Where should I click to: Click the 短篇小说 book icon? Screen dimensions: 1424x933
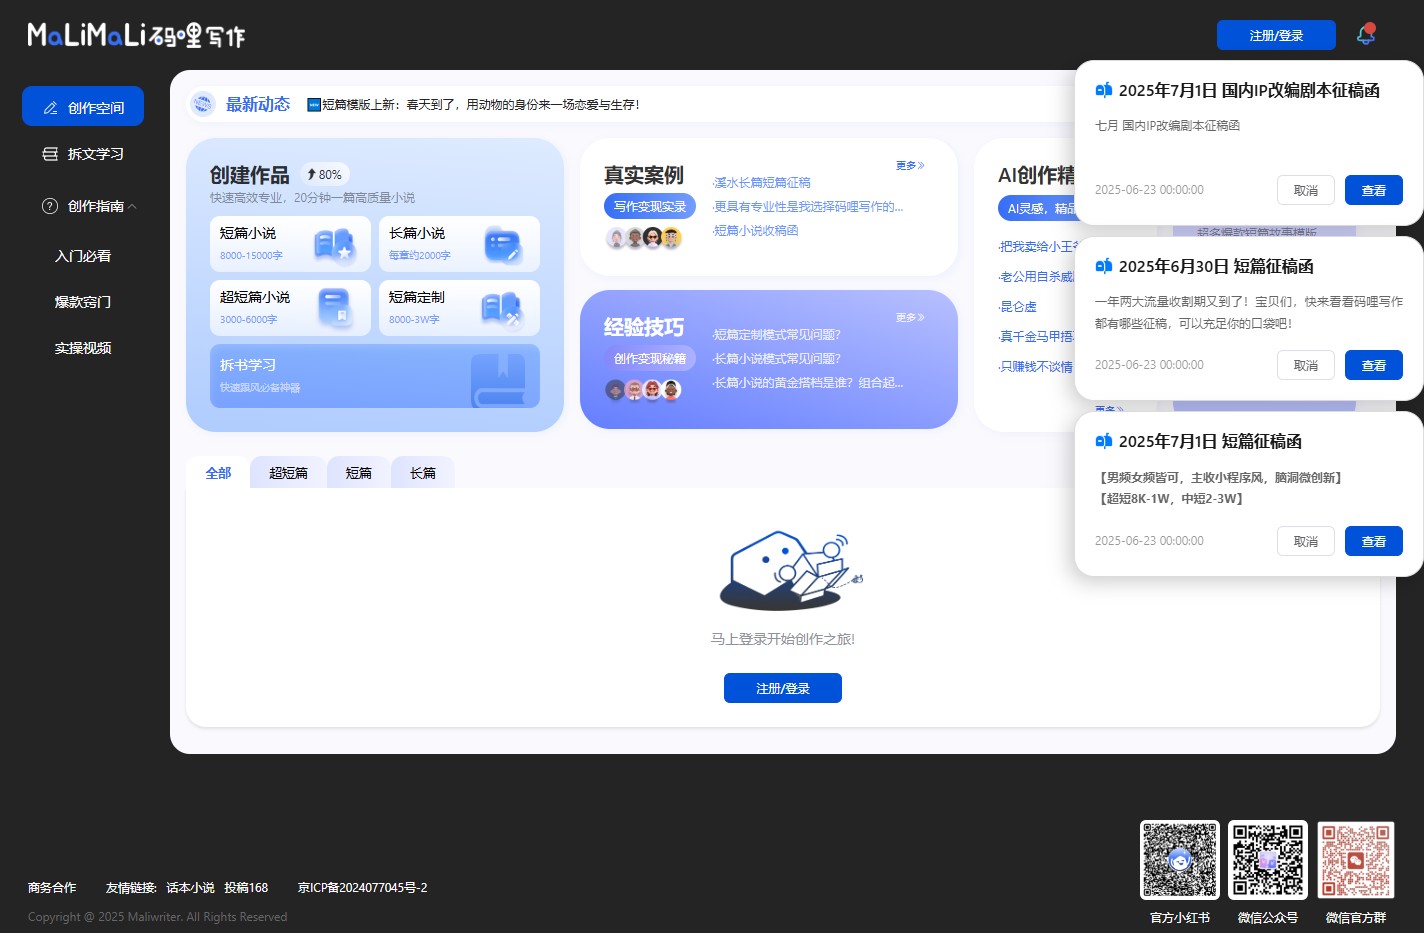[334, 245]
